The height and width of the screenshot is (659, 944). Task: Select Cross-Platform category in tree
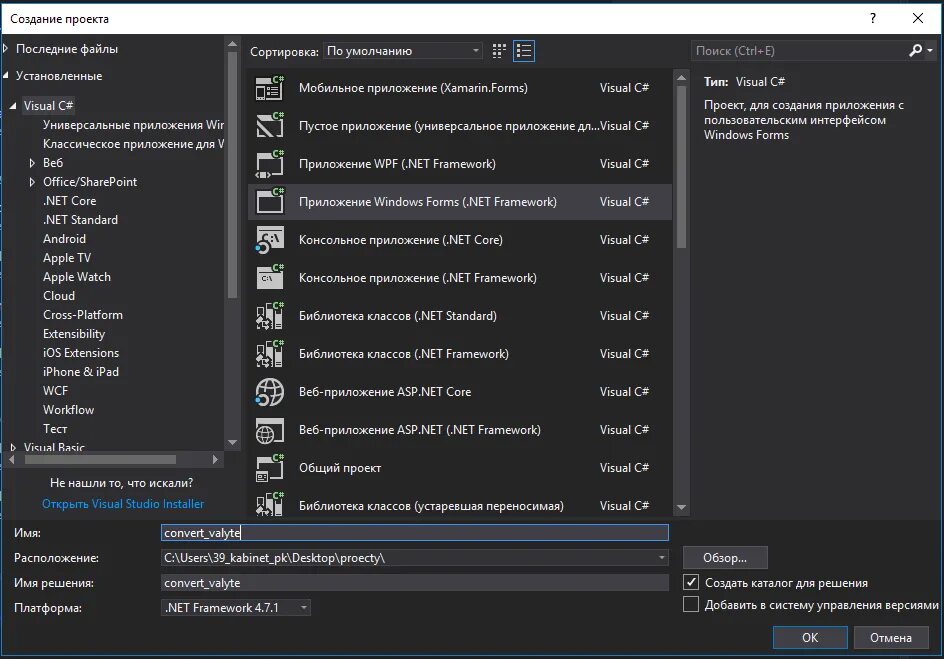[x=82, y=315]
